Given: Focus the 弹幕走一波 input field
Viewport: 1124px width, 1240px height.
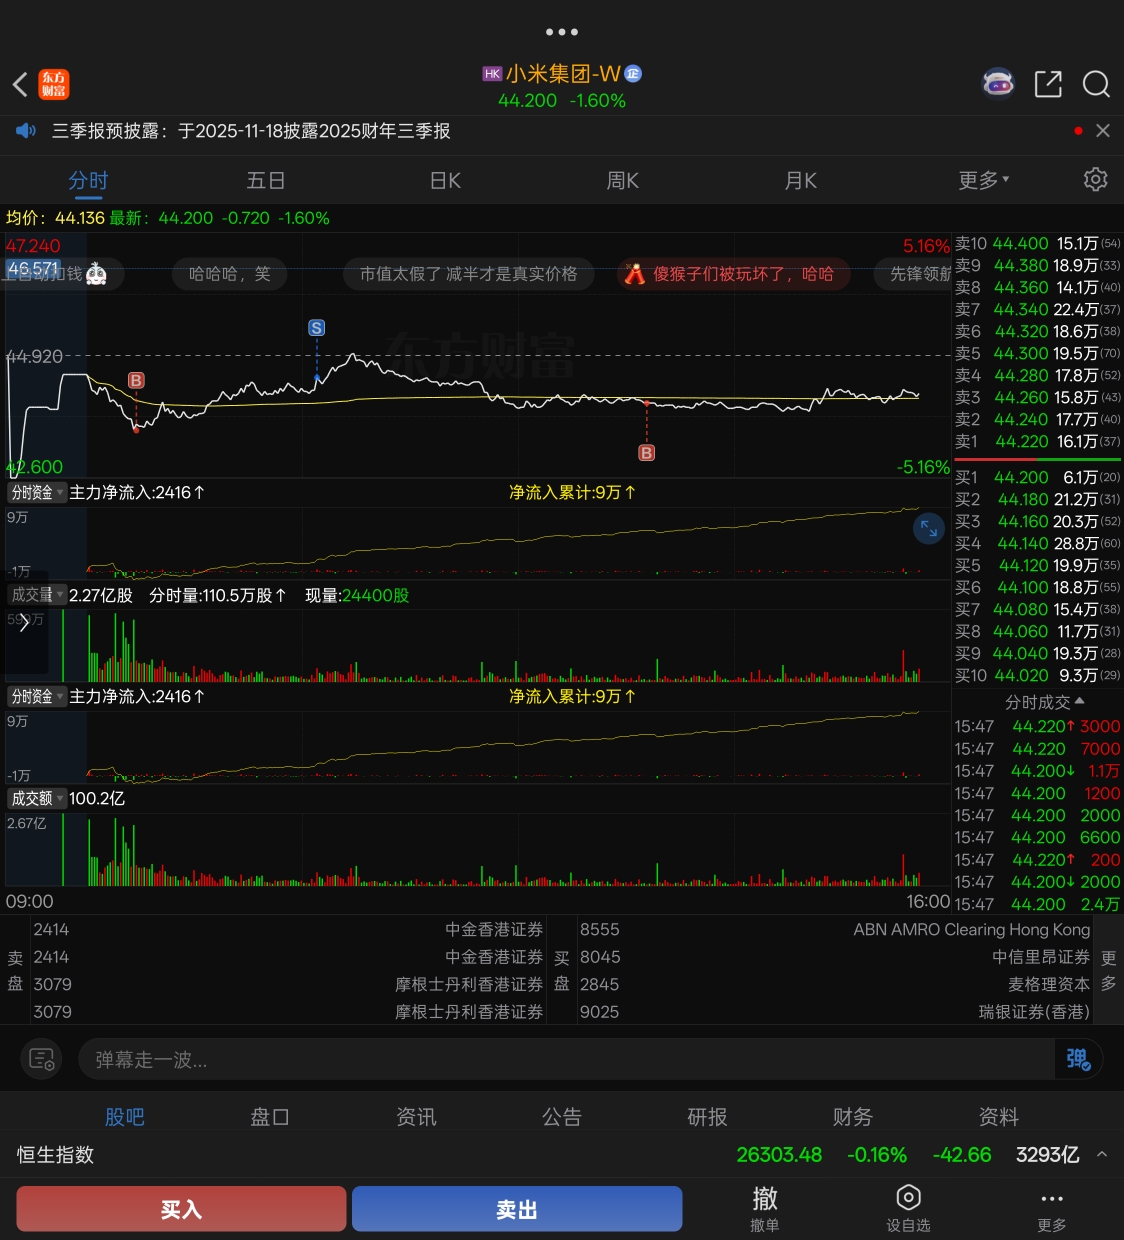Looking at the screenshot, I should click(566, 1059).
